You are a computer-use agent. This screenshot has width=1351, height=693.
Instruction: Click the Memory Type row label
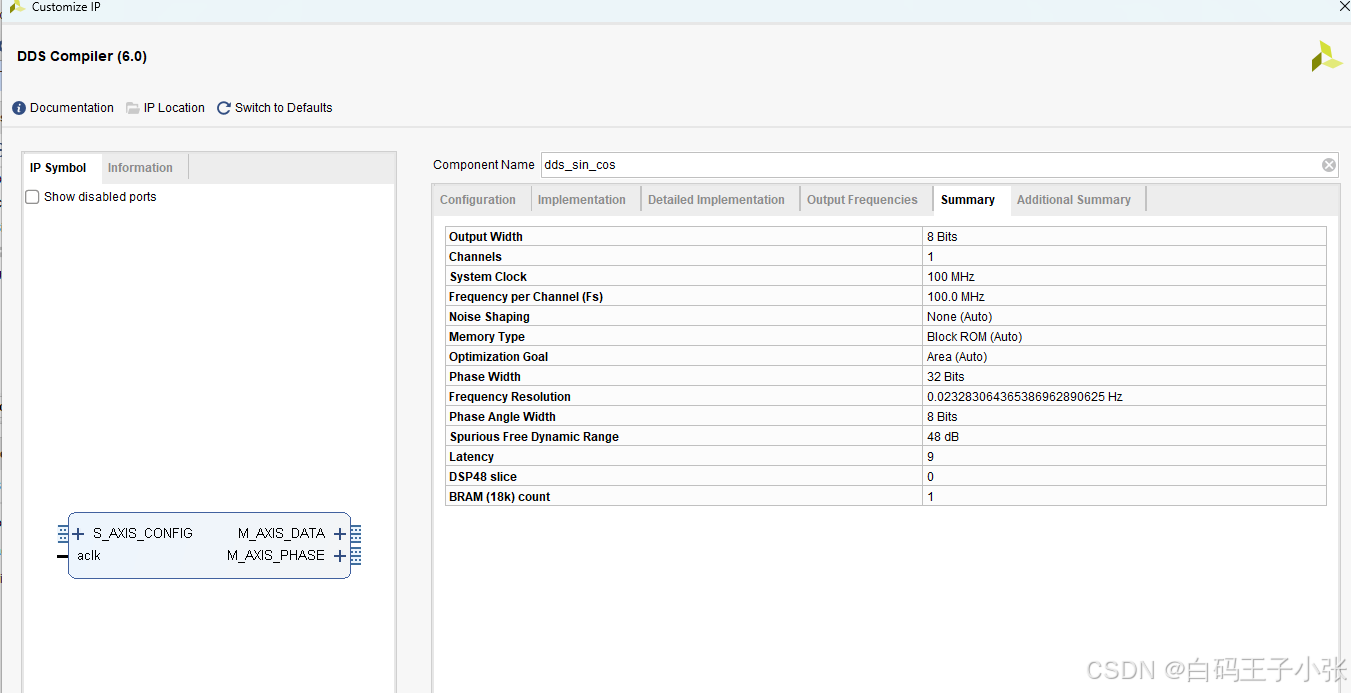487,337
